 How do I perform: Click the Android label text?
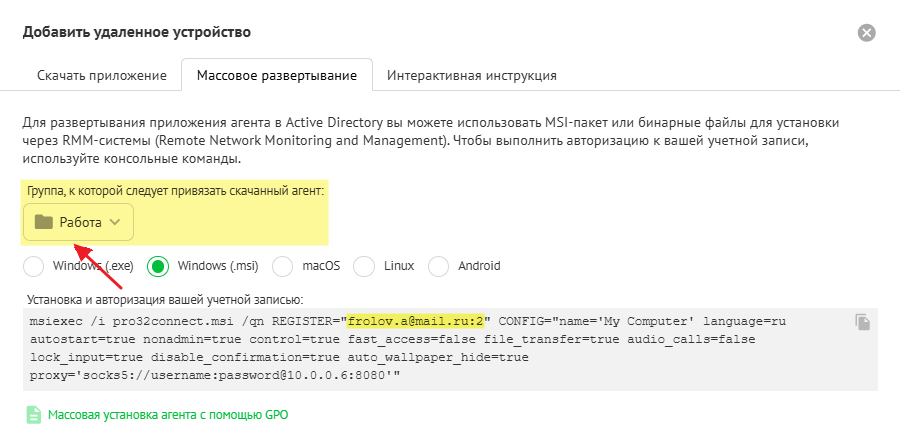(479, 266)
